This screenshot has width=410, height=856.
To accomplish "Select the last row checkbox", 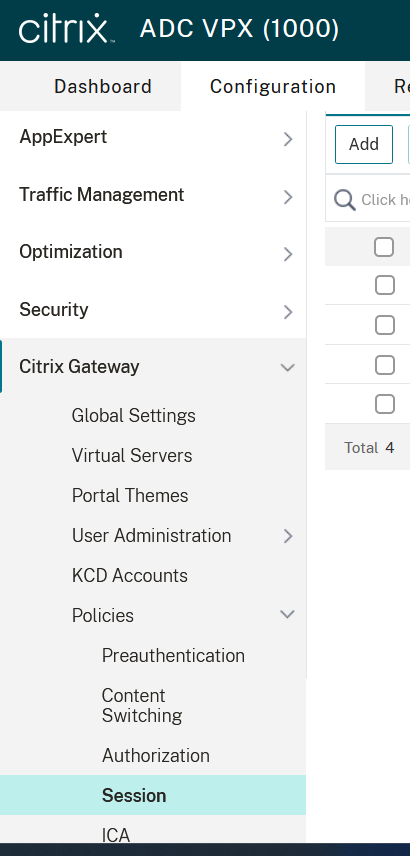I will coord(385,404).
